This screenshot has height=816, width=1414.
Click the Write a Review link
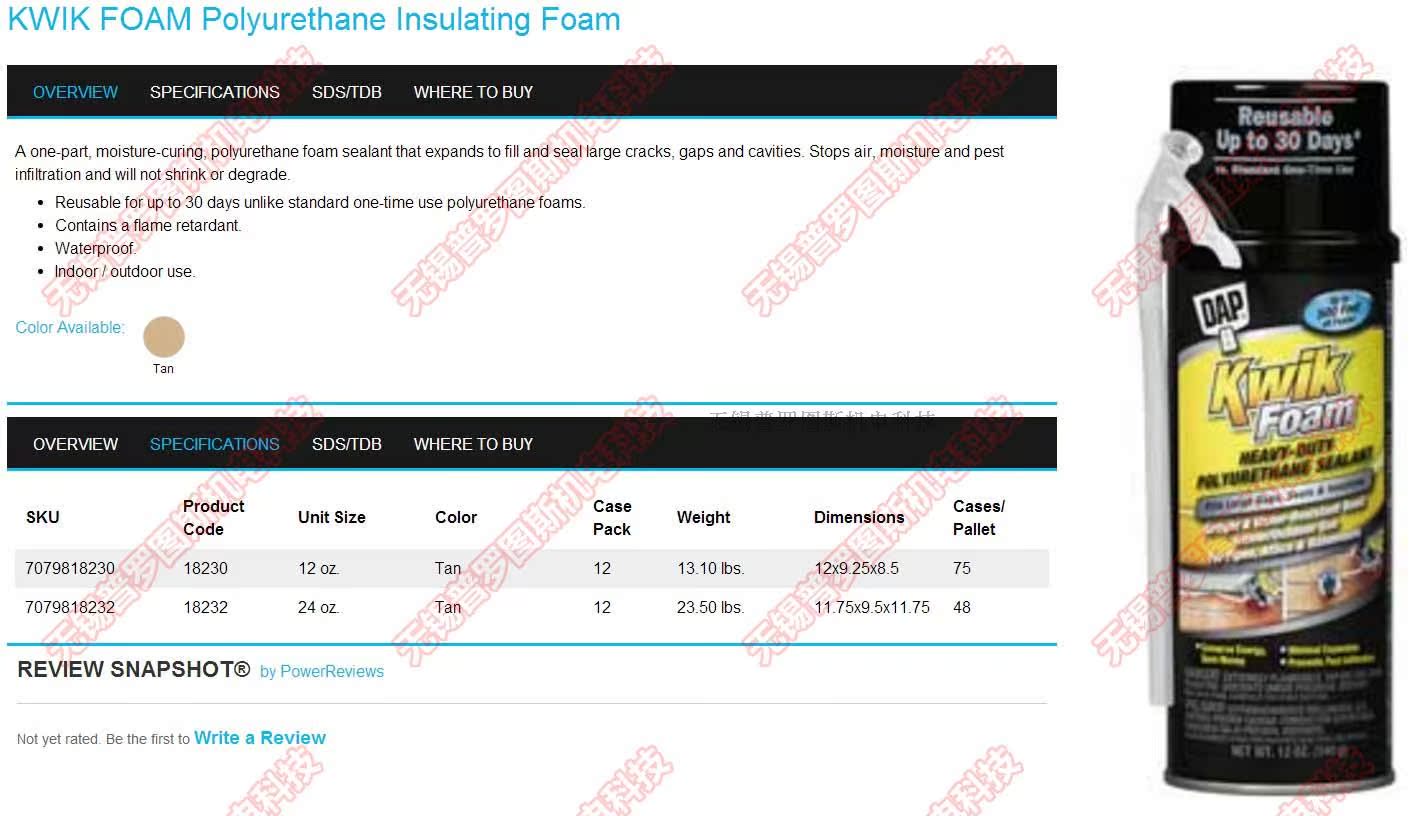(260, 738)
